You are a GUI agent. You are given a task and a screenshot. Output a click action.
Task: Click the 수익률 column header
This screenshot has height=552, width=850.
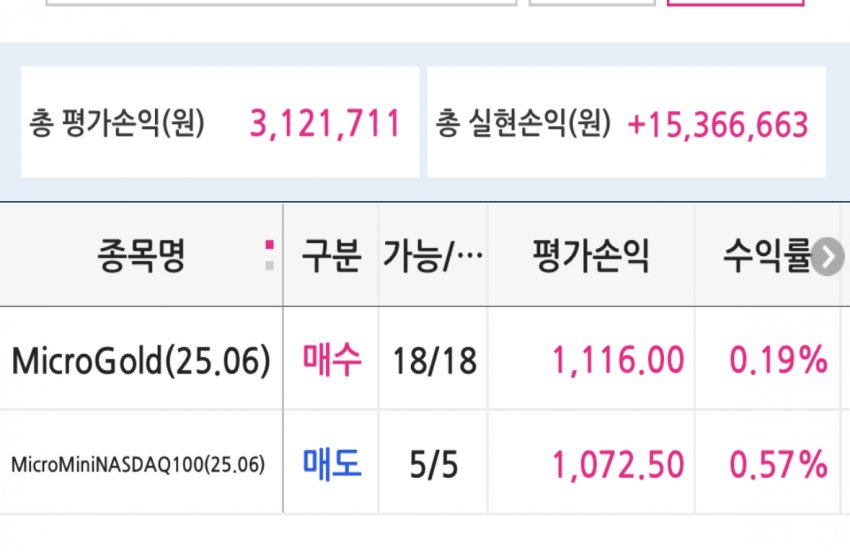click(x=767, y=255)
